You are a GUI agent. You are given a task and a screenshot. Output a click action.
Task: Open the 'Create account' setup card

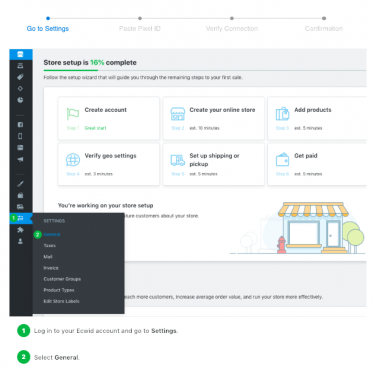coord(109,118)
